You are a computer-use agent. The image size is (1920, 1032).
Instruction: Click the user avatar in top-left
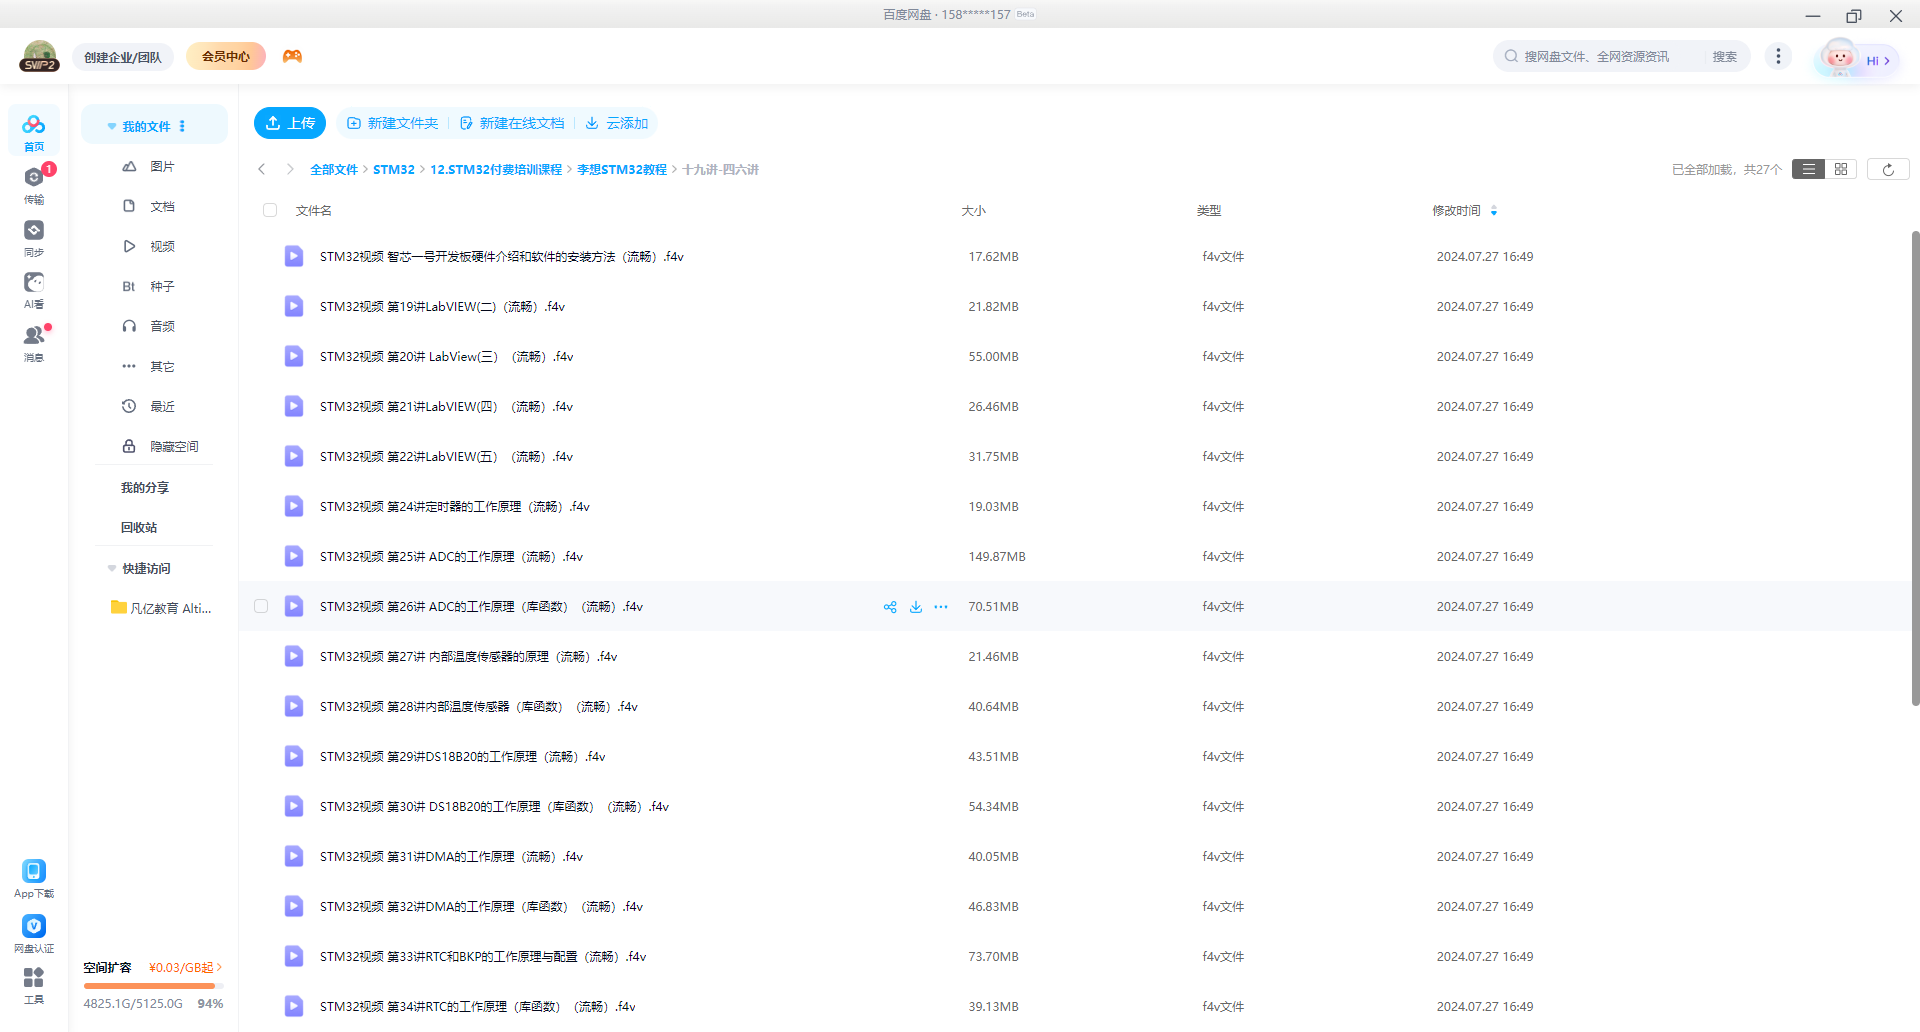pos(39,56)
